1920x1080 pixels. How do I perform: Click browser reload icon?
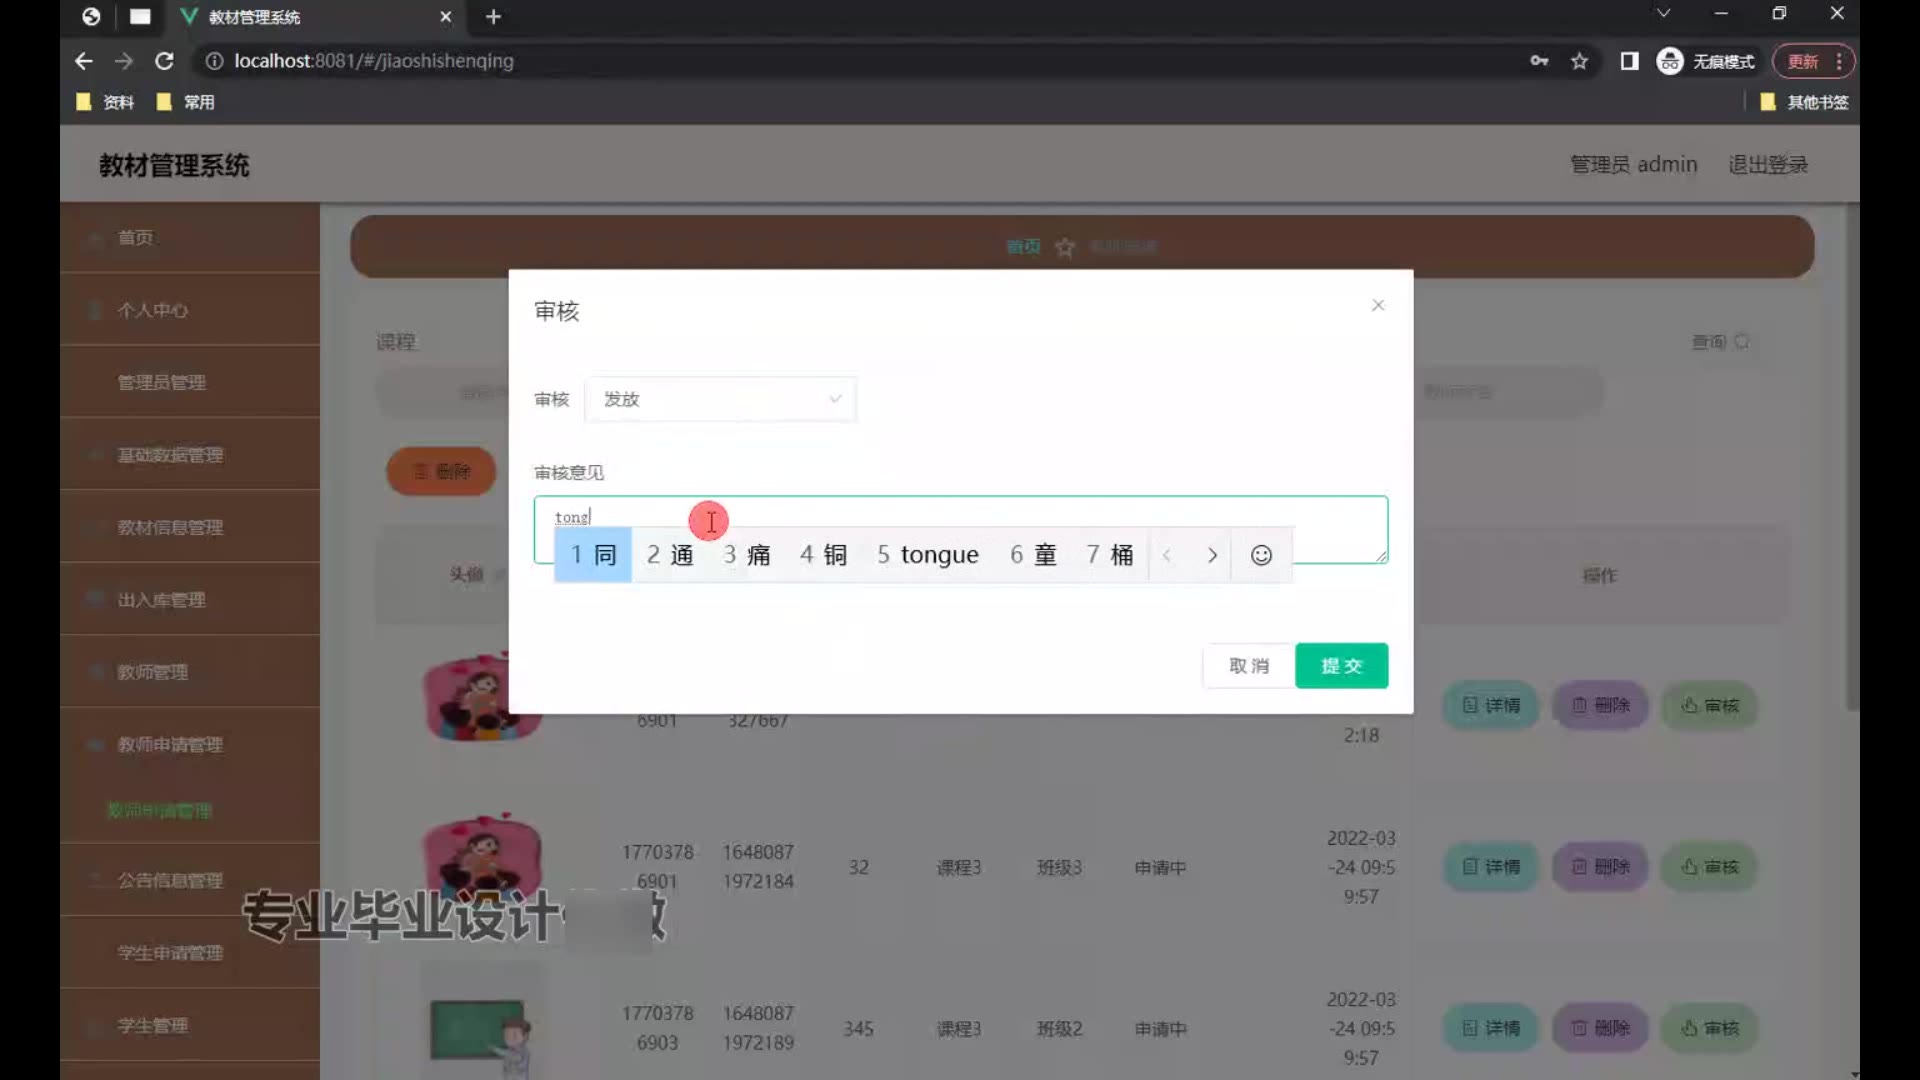(x=164, y=61)
